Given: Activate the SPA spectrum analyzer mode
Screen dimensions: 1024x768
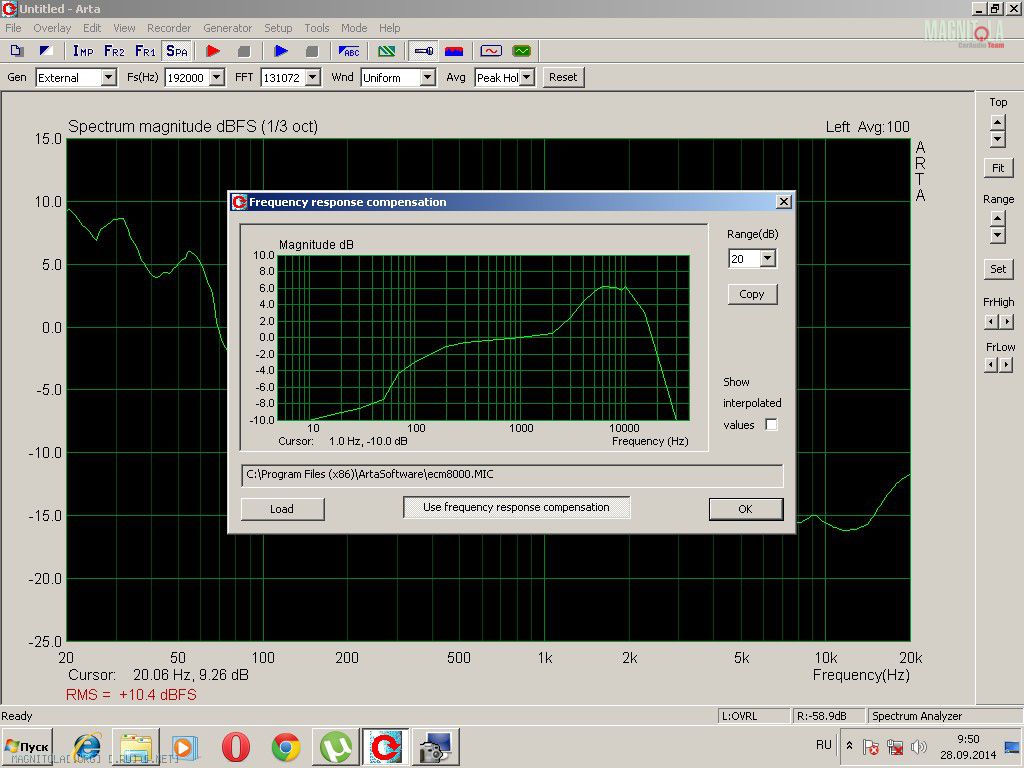Looking at the screenshot, I should (x=177, y=51).
